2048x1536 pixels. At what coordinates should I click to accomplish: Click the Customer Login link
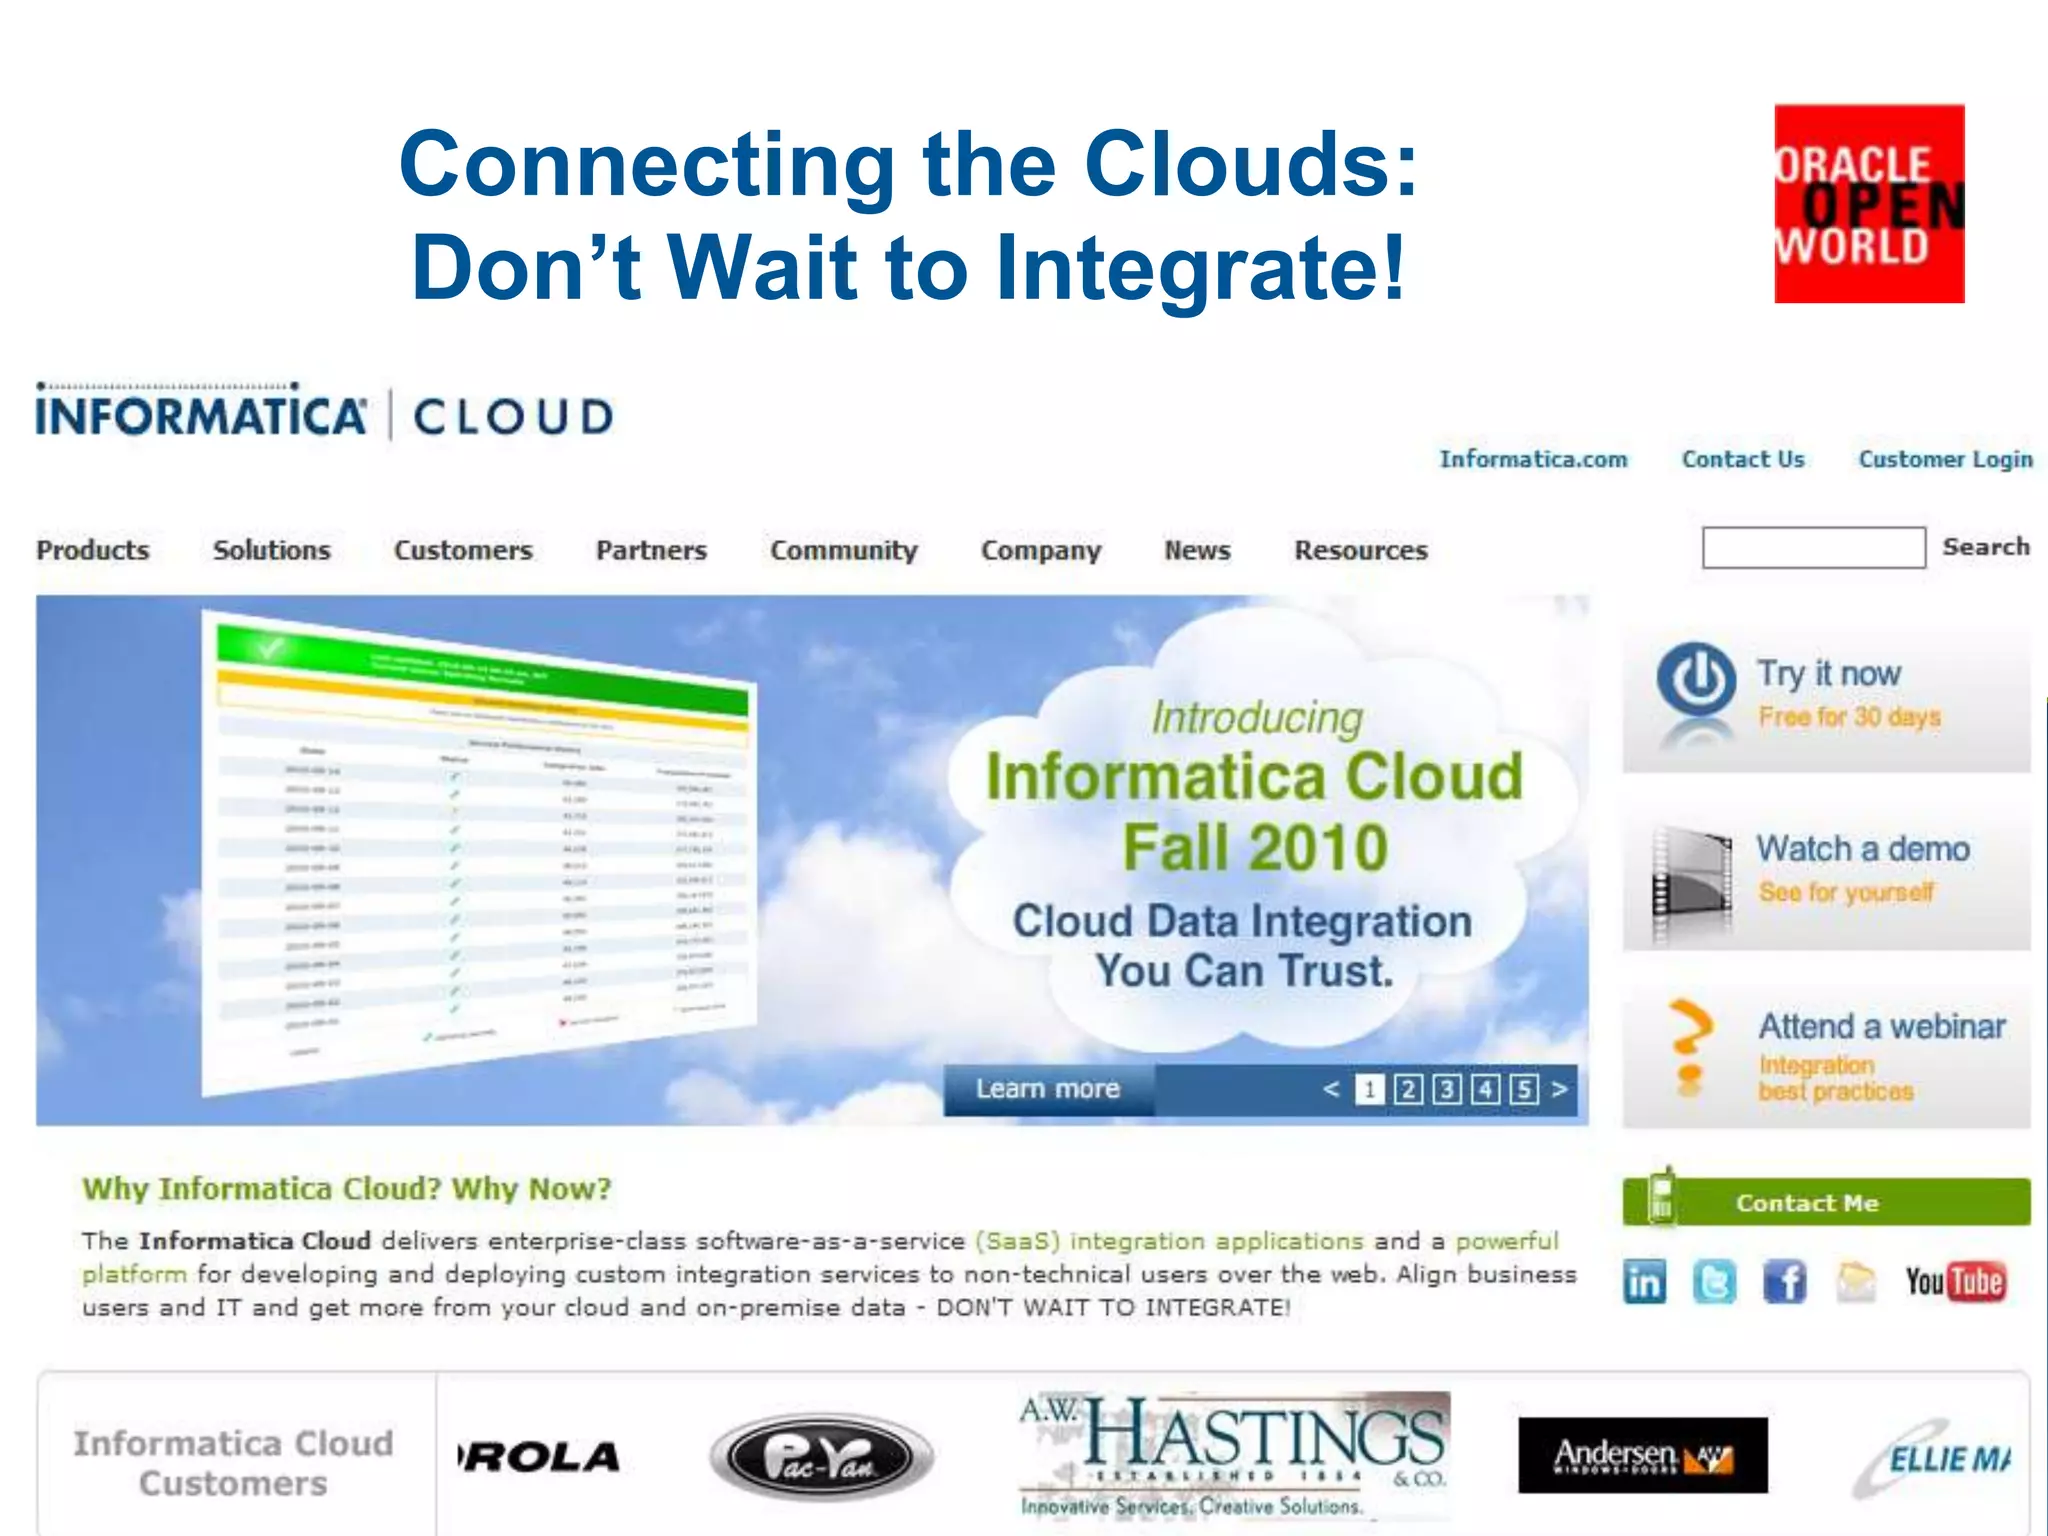point(1945,459)
